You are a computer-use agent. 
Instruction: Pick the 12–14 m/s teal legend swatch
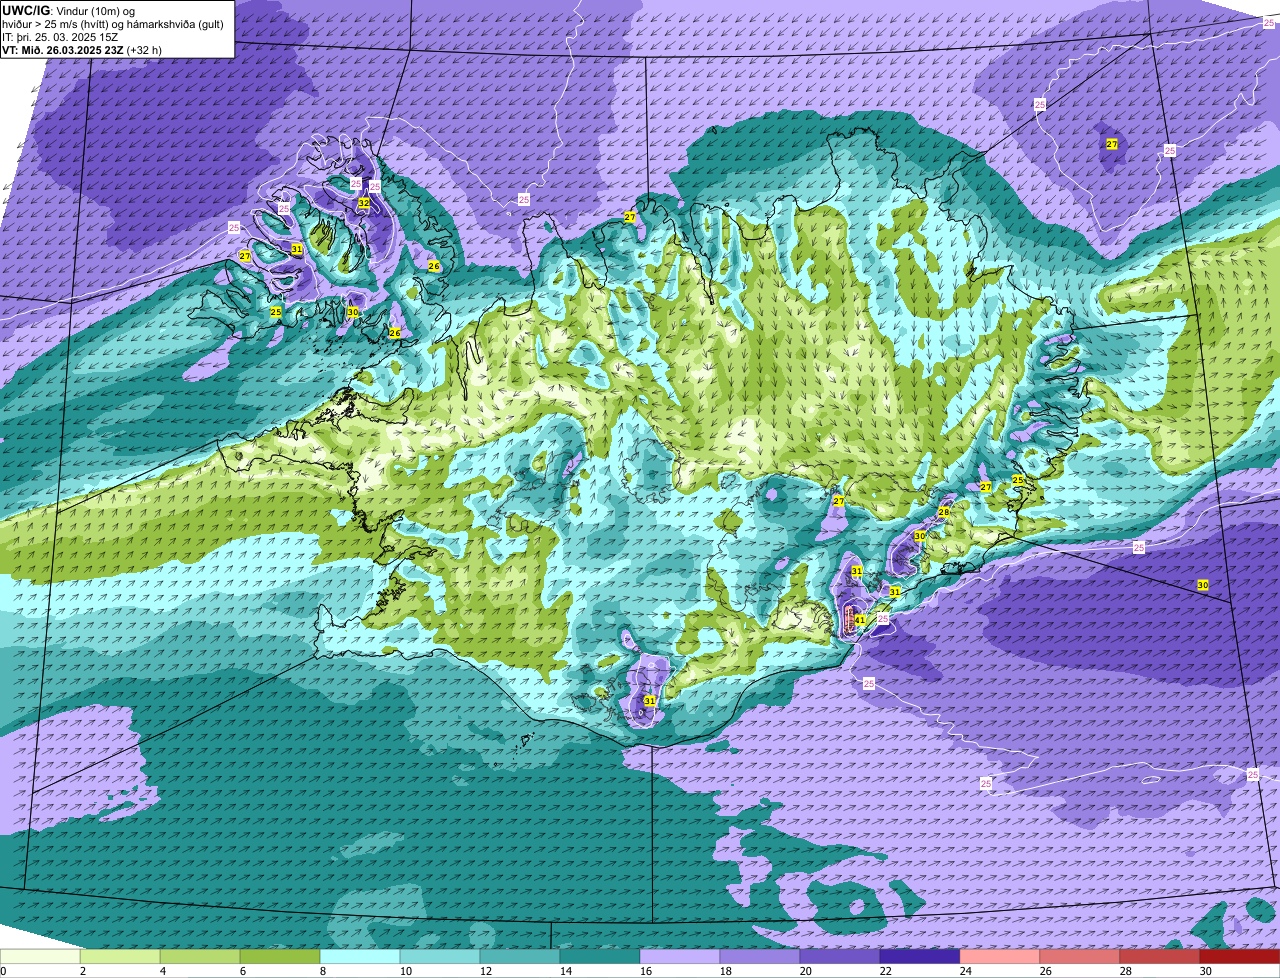coord(520,956)
